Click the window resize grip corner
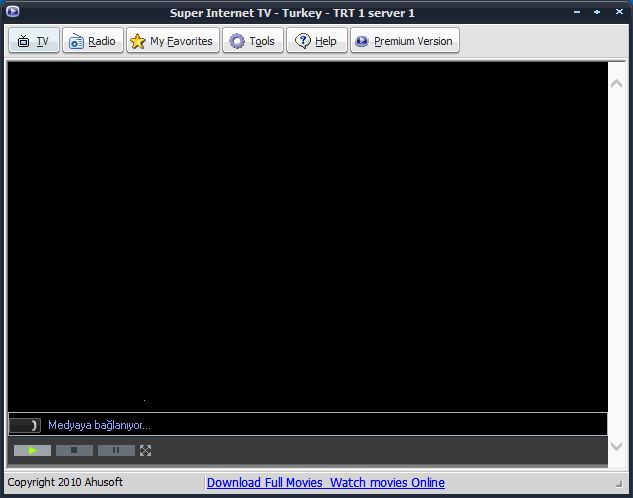The height and width of the screenshot is (498, 633). pos(619,484)
